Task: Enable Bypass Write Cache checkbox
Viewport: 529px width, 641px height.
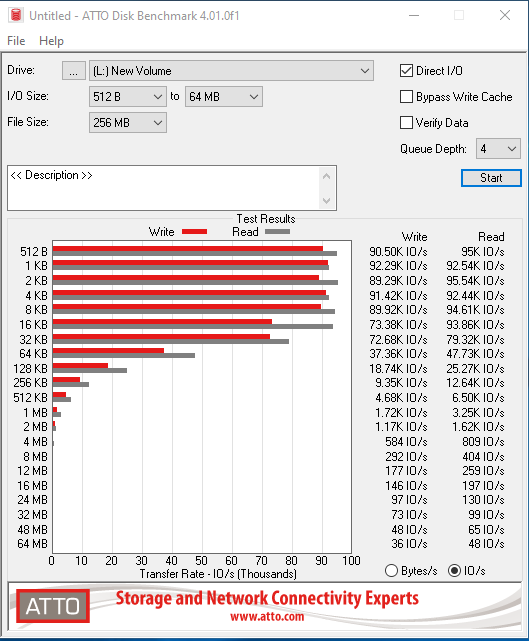Action: (406, 97)
